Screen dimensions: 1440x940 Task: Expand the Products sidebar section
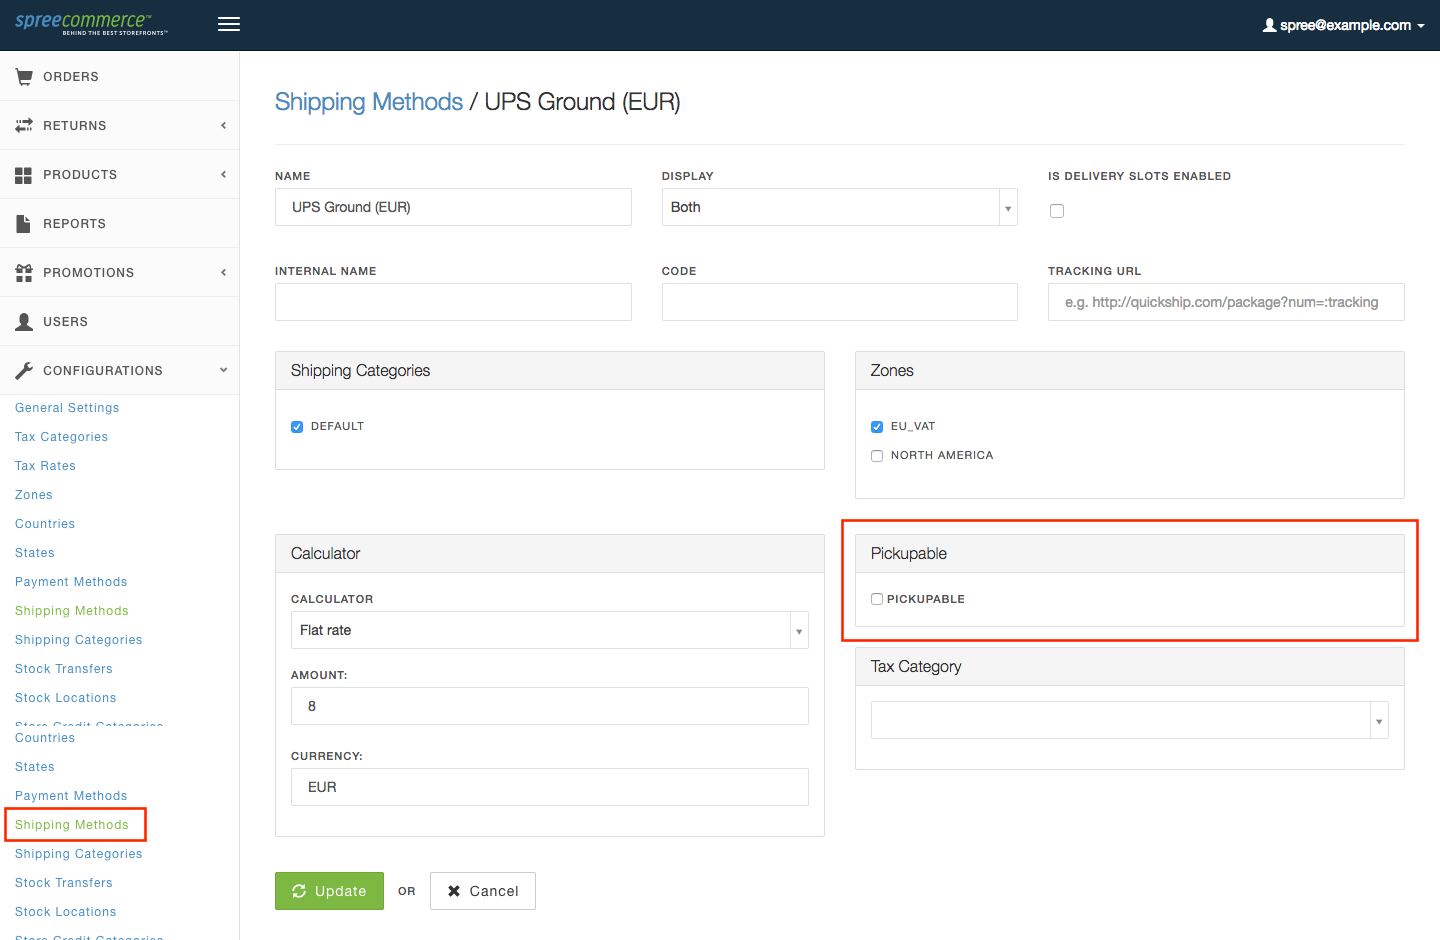coord(119,175)
